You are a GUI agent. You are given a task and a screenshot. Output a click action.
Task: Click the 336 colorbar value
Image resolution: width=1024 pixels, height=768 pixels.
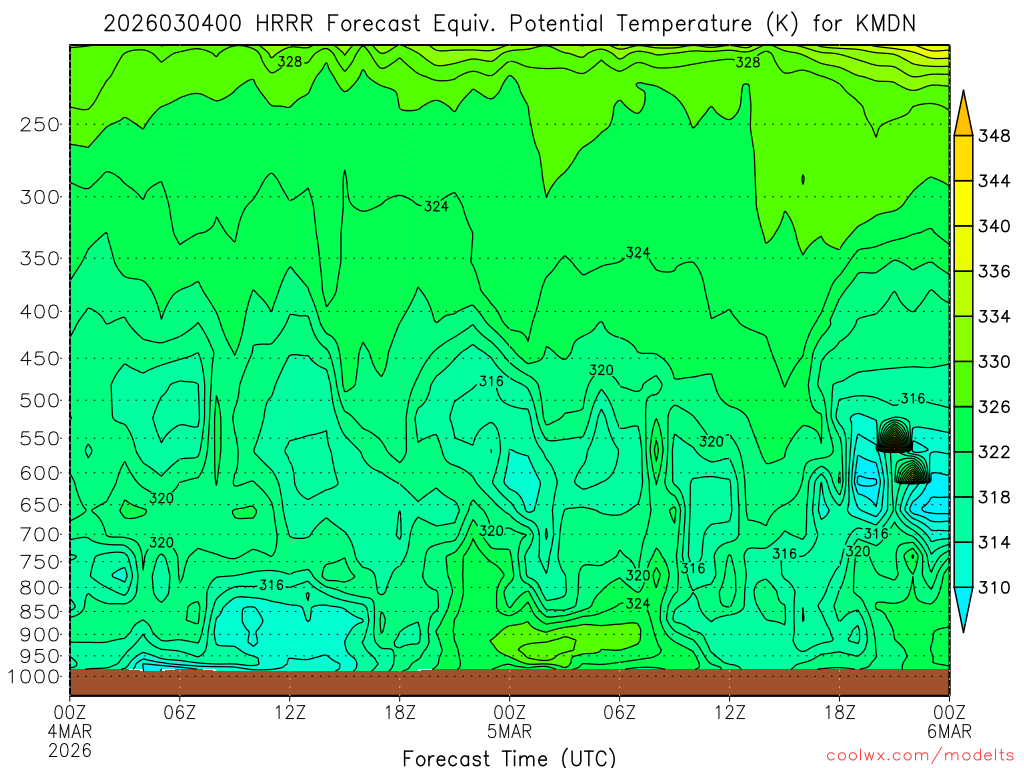coord(994,271)
